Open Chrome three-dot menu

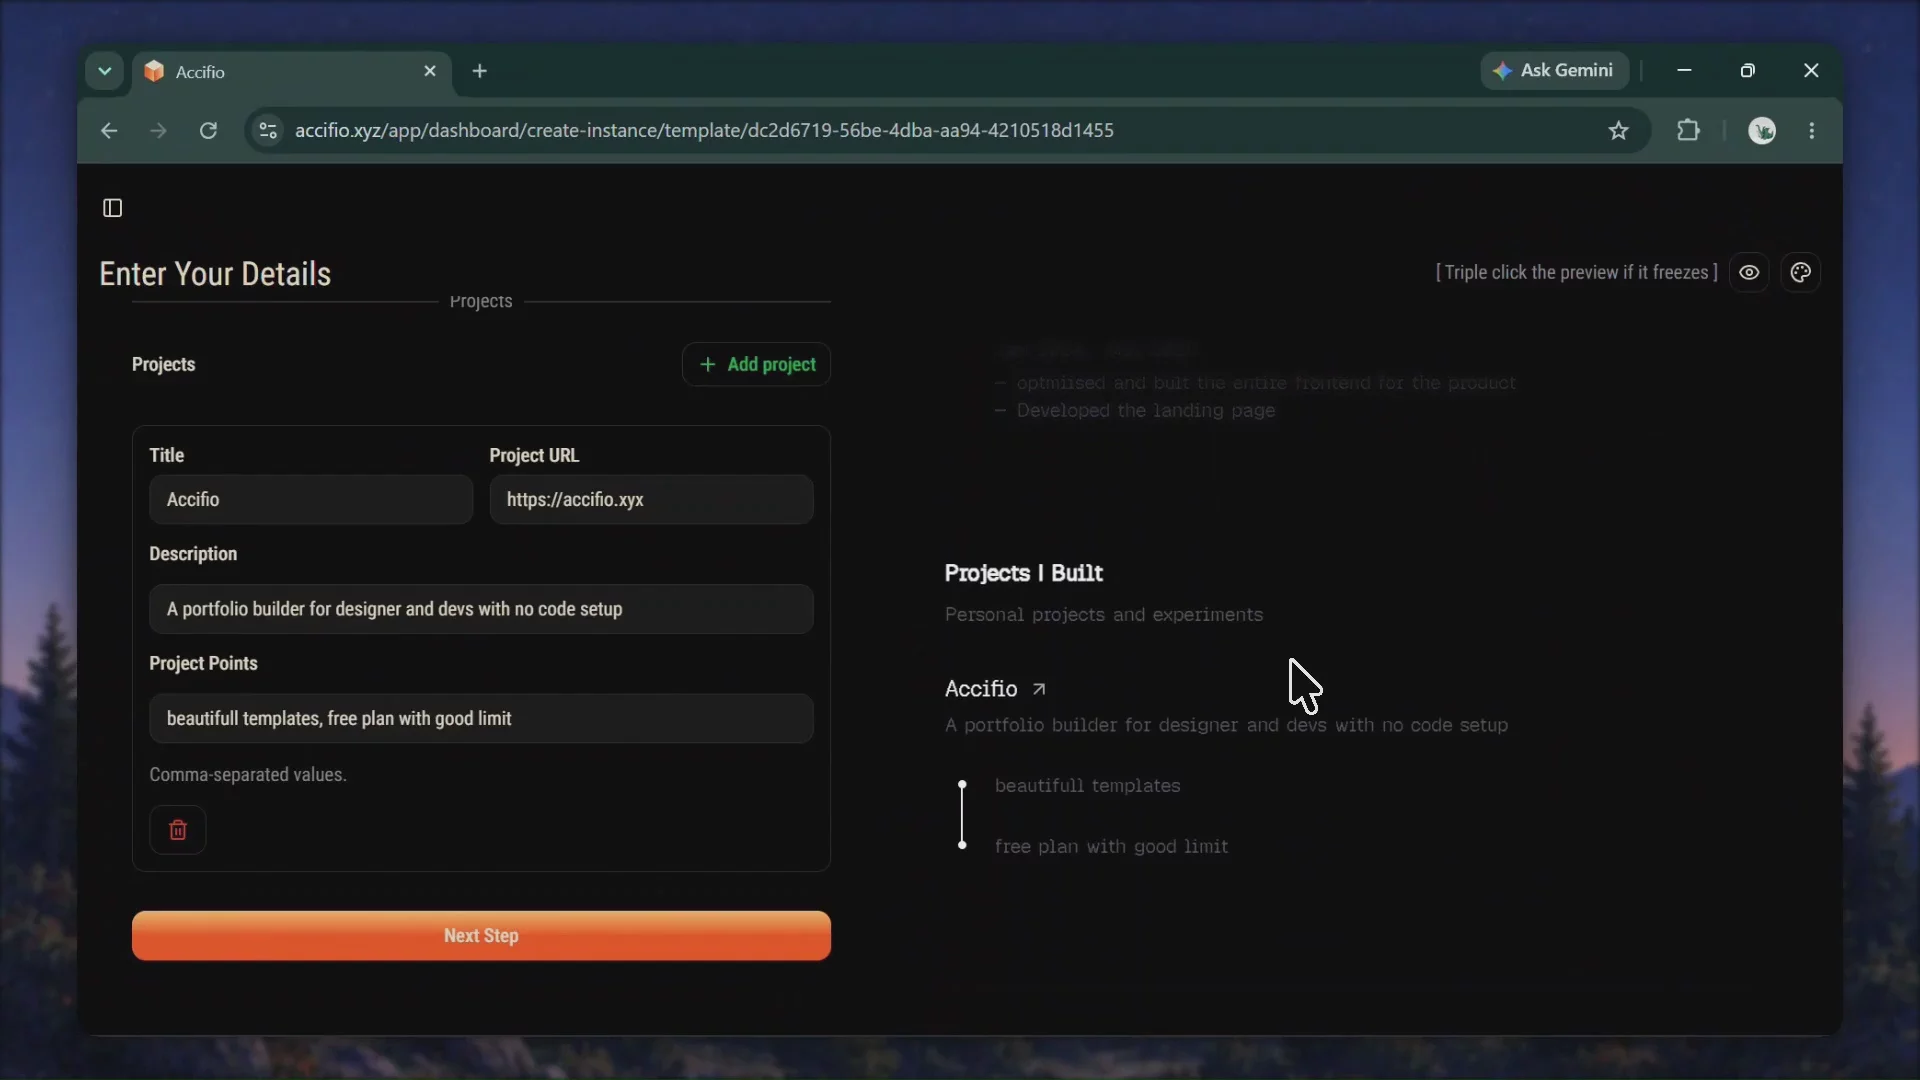pos(1812,130)
